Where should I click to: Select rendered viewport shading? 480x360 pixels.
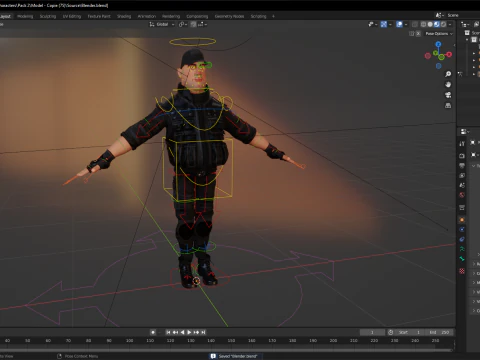(x=443, y=24)
